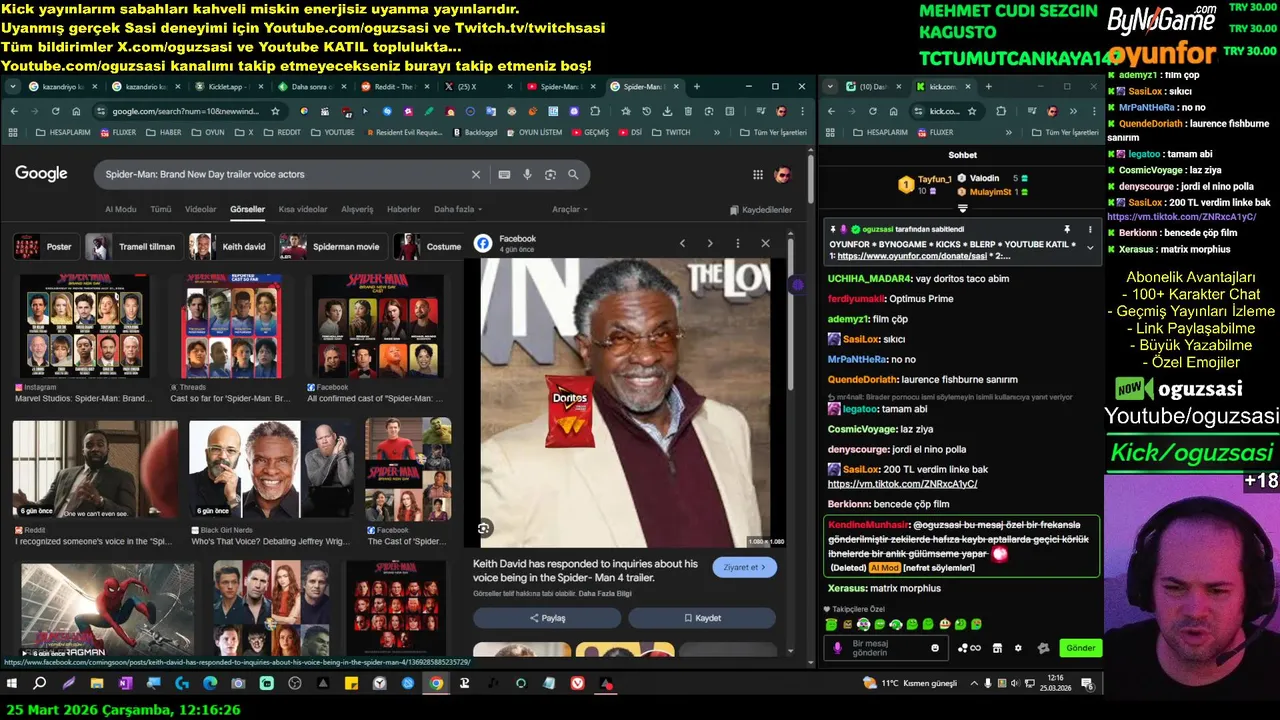Clear the Google search box text
The width and height of the screenshot is (1280, 720).
tap(476, 174)
